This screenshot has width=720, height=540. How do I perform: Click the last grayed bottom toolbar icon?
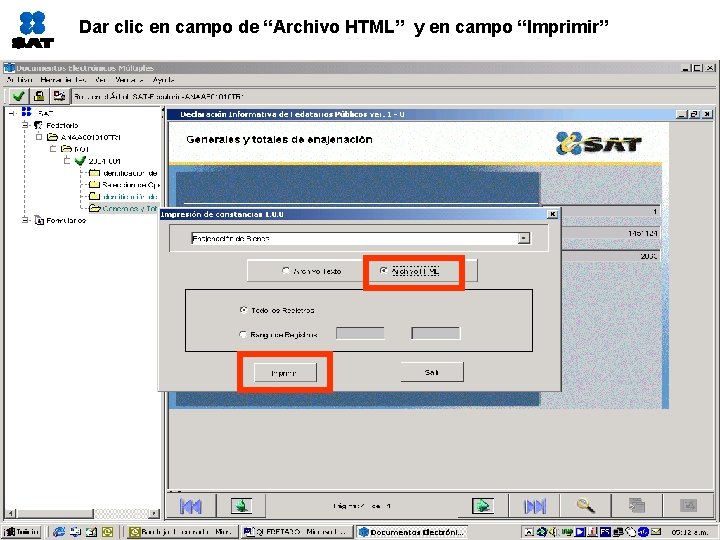tap(688, 506)
